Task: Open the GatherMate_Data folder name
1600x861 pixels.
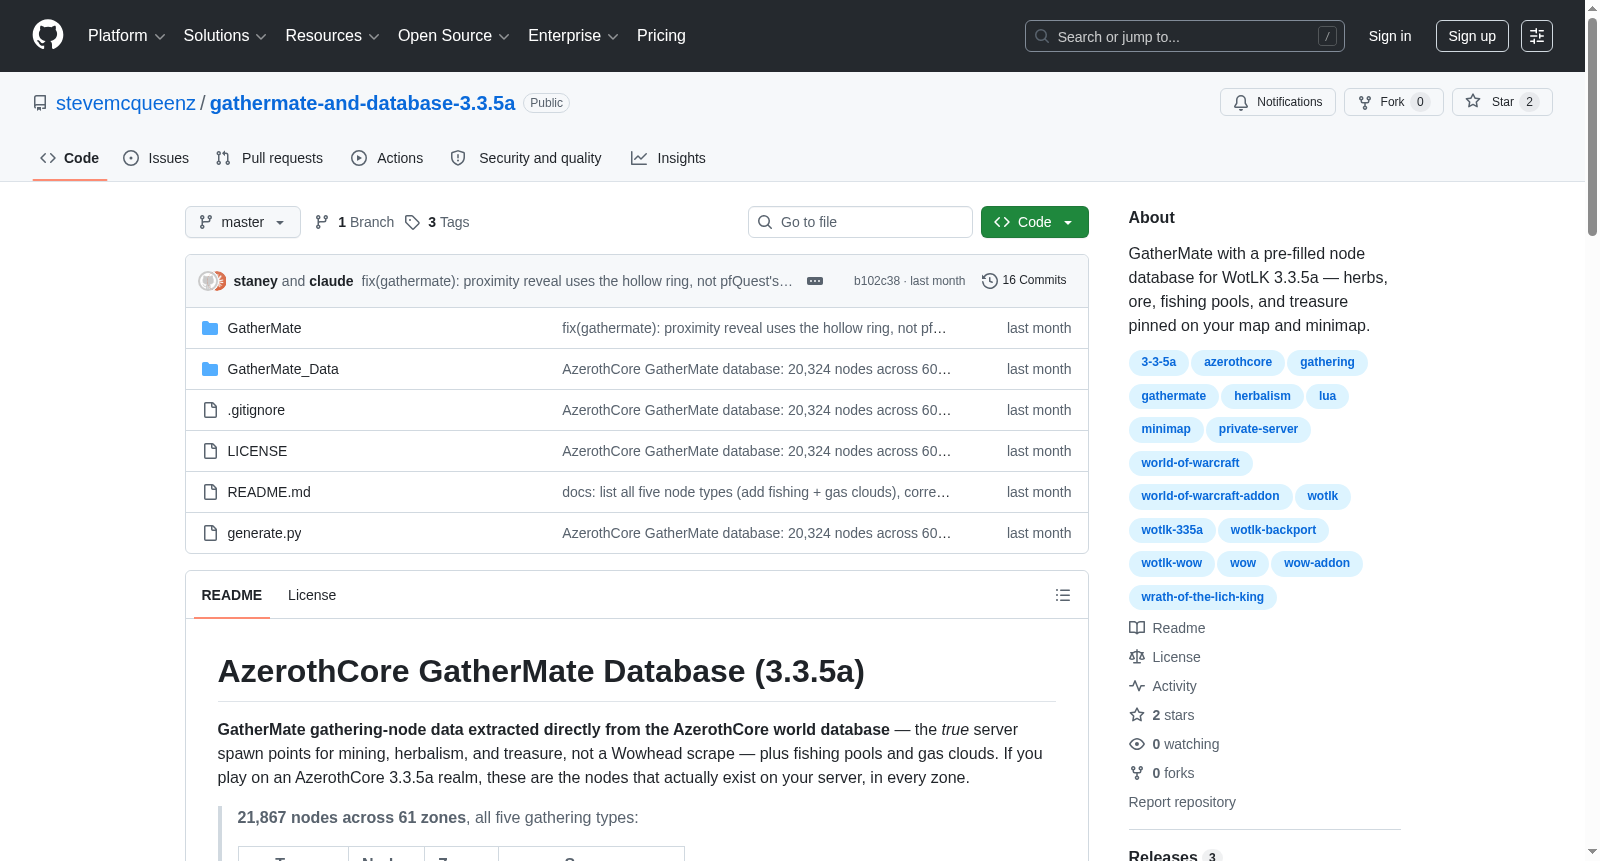Action: point(283,369)
